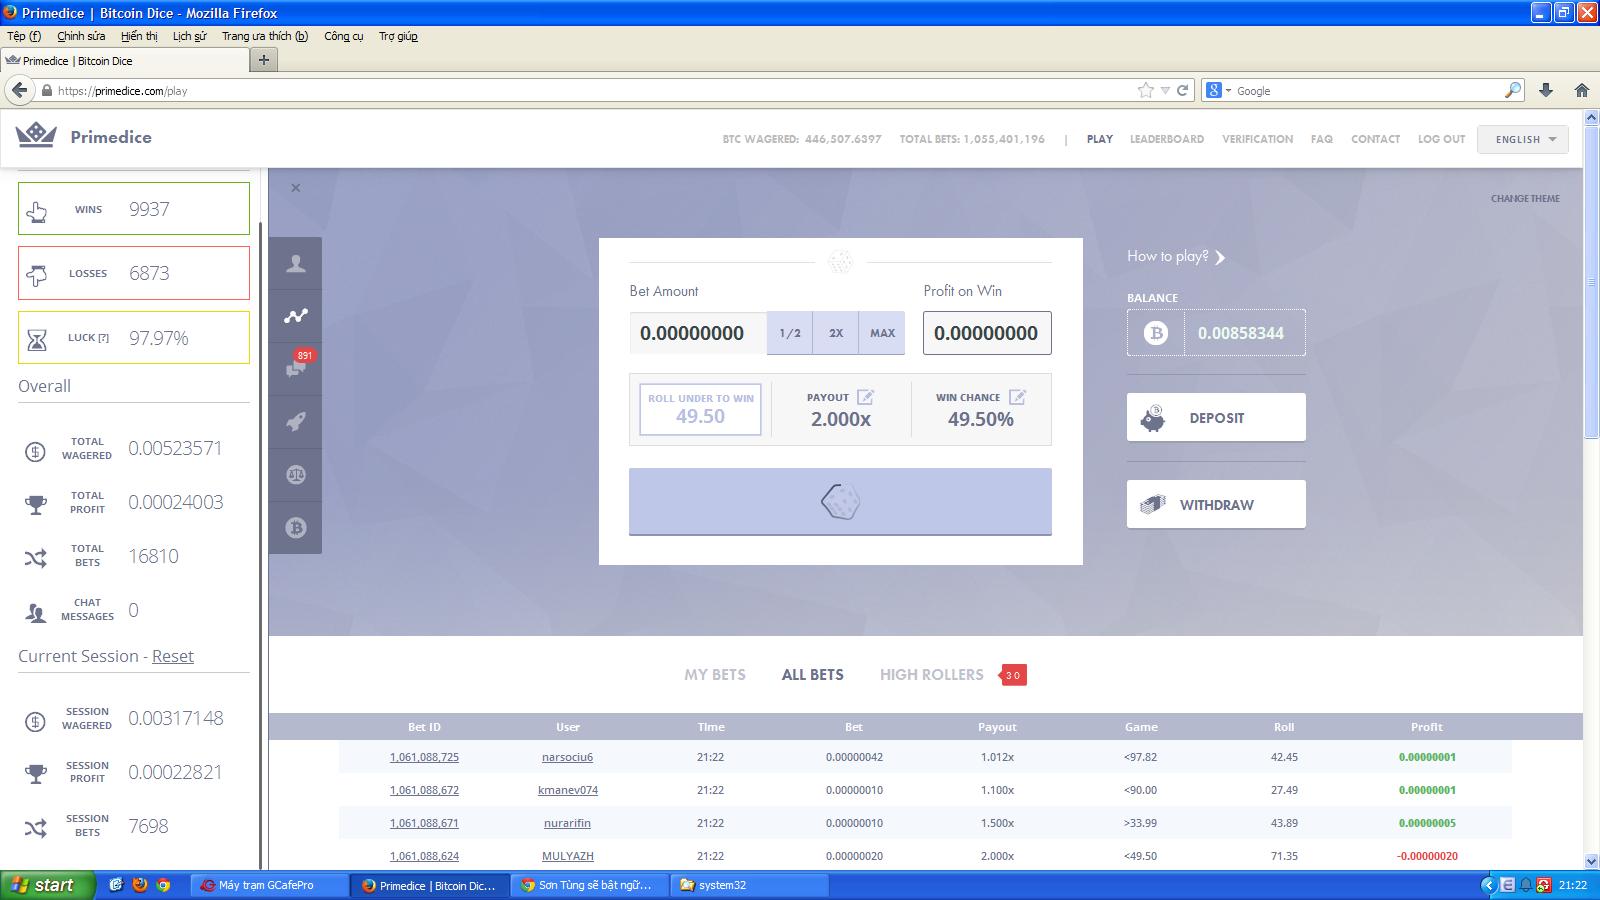Roll the dice button

(840, 502)
